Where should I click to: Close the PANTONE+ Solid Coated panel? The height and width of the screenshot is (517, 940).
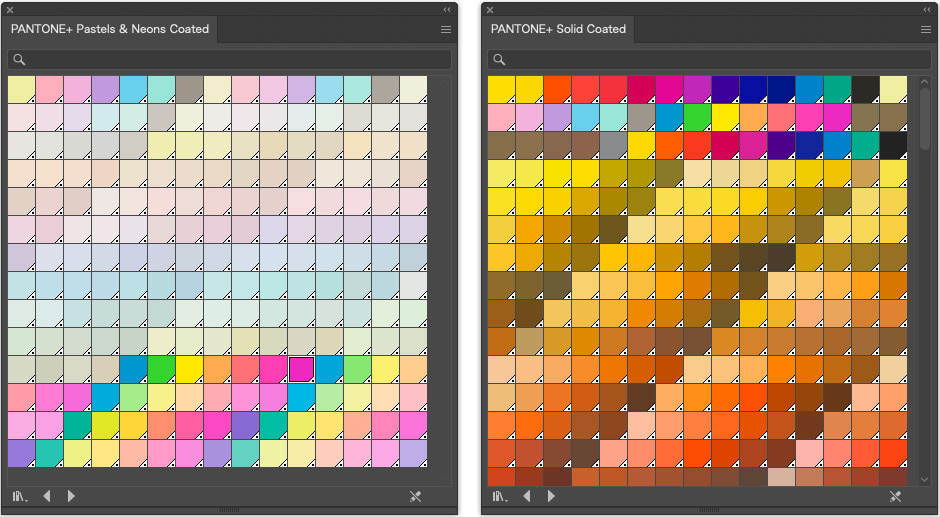(490, 9)
